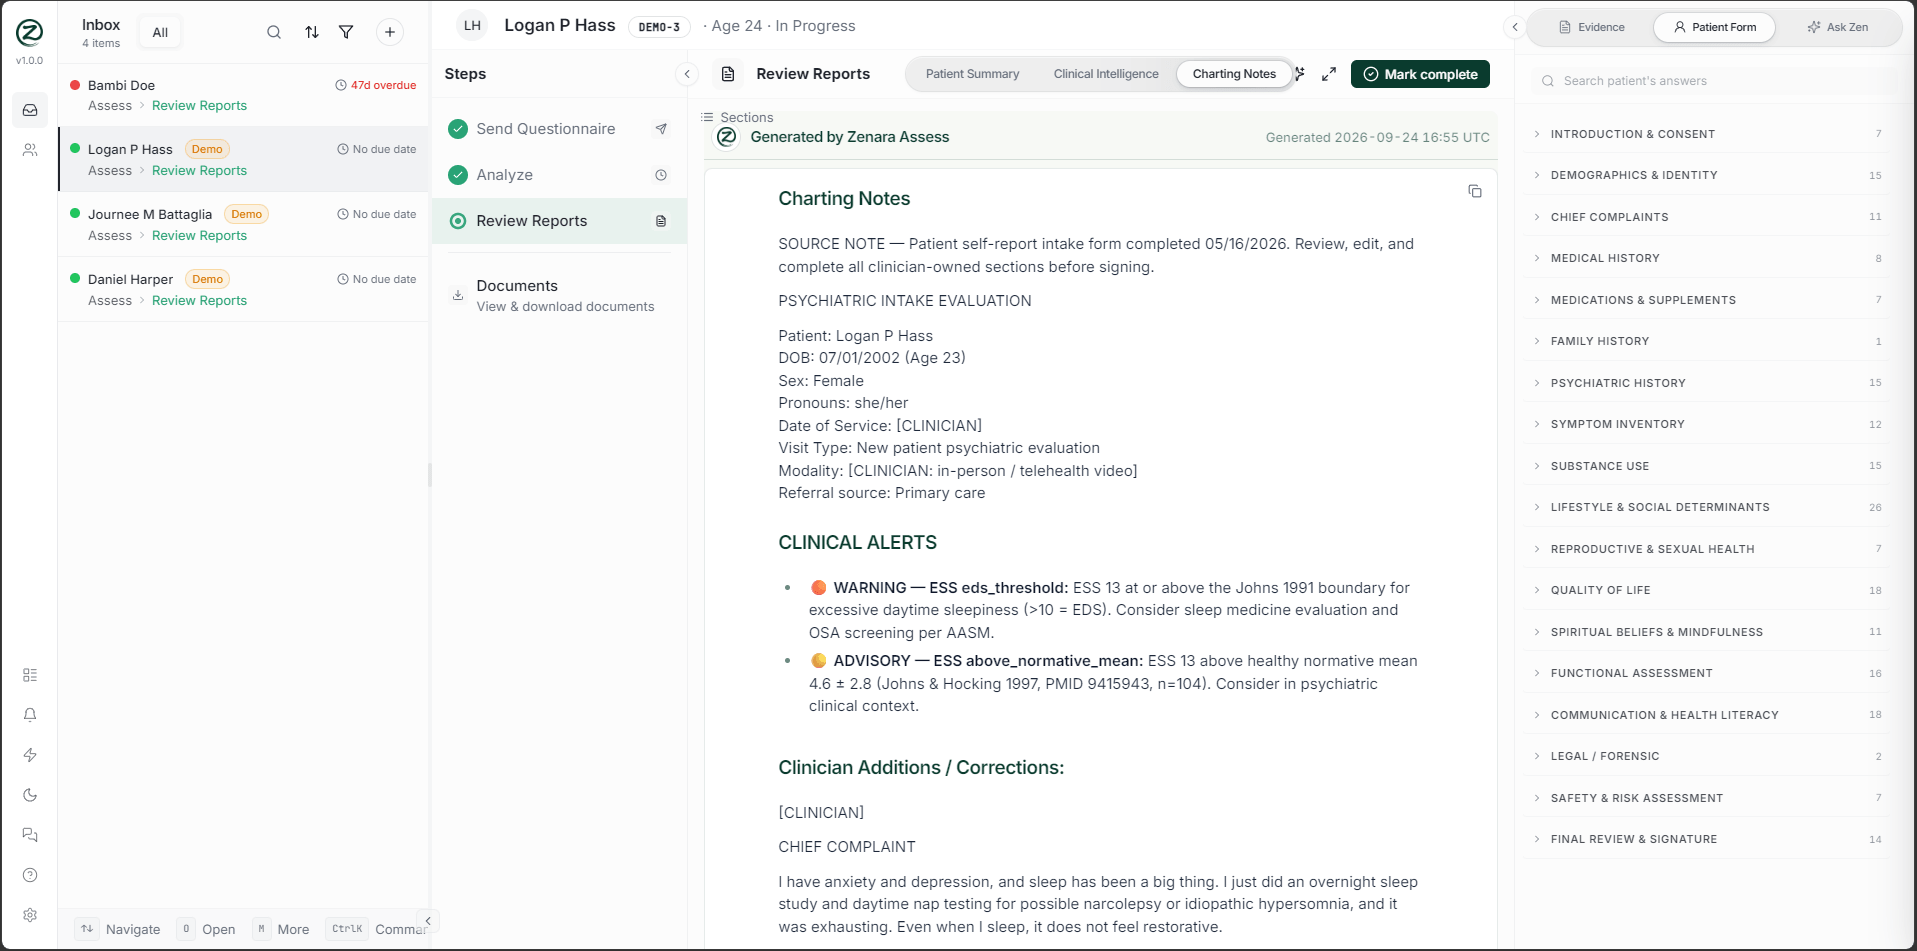Open the patients icon in left sidebar
This screenshot has width=1917, height=951.
(x=30, y=150)
